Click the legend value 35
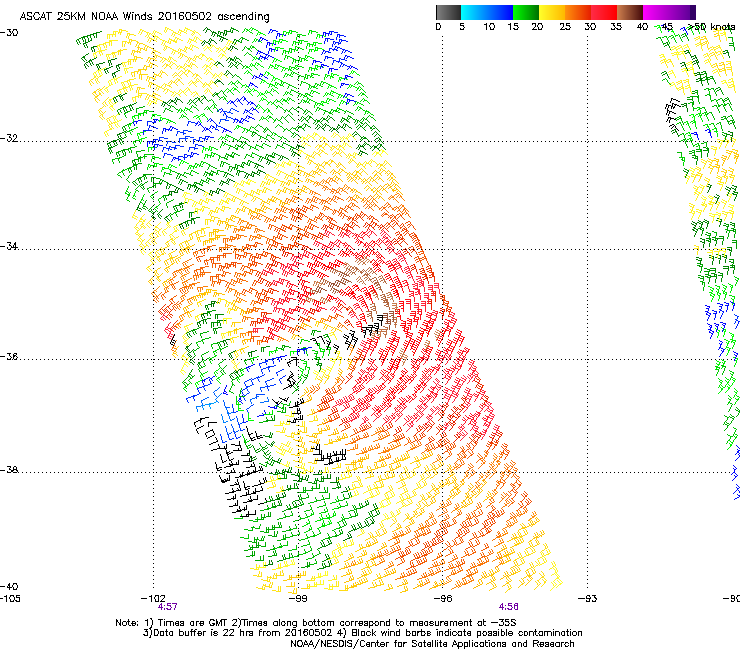 (x=616, y=27)
